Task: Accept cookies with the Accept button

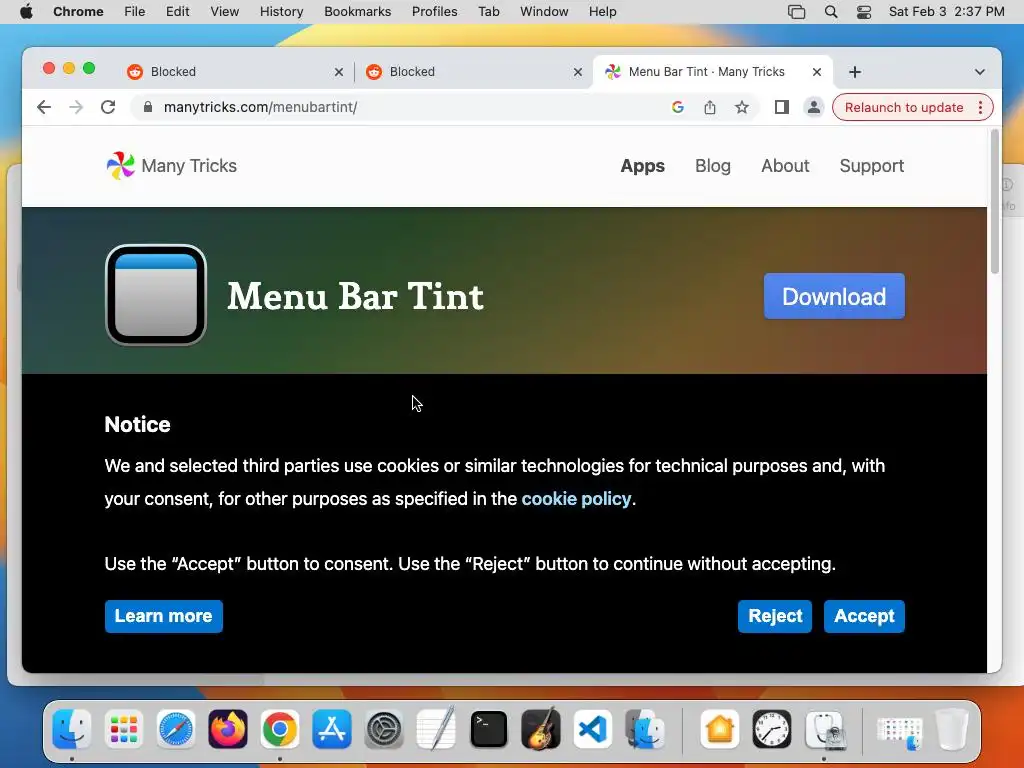Action: [x=864, y=616]
